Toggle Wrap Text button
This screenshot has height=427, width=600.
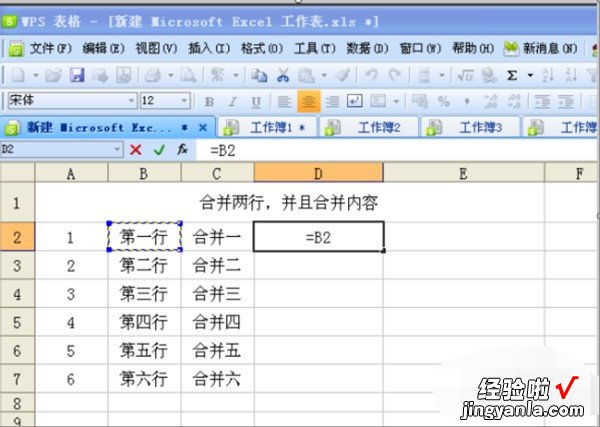pos(355,101)
